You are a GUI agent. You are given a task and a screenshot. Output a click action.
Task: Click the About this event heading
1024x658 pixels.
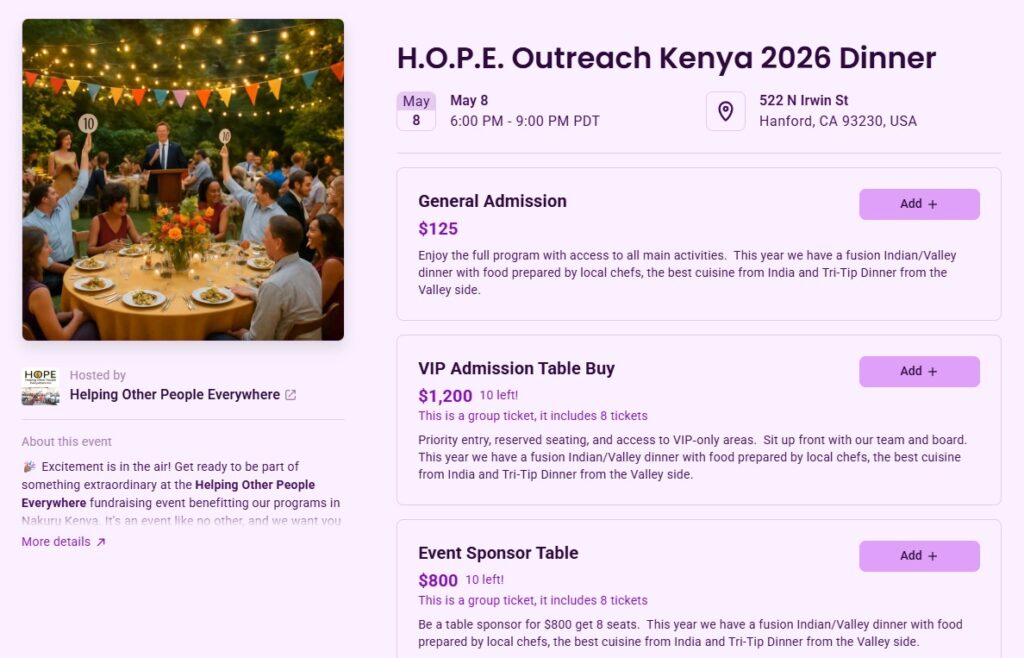67,442
